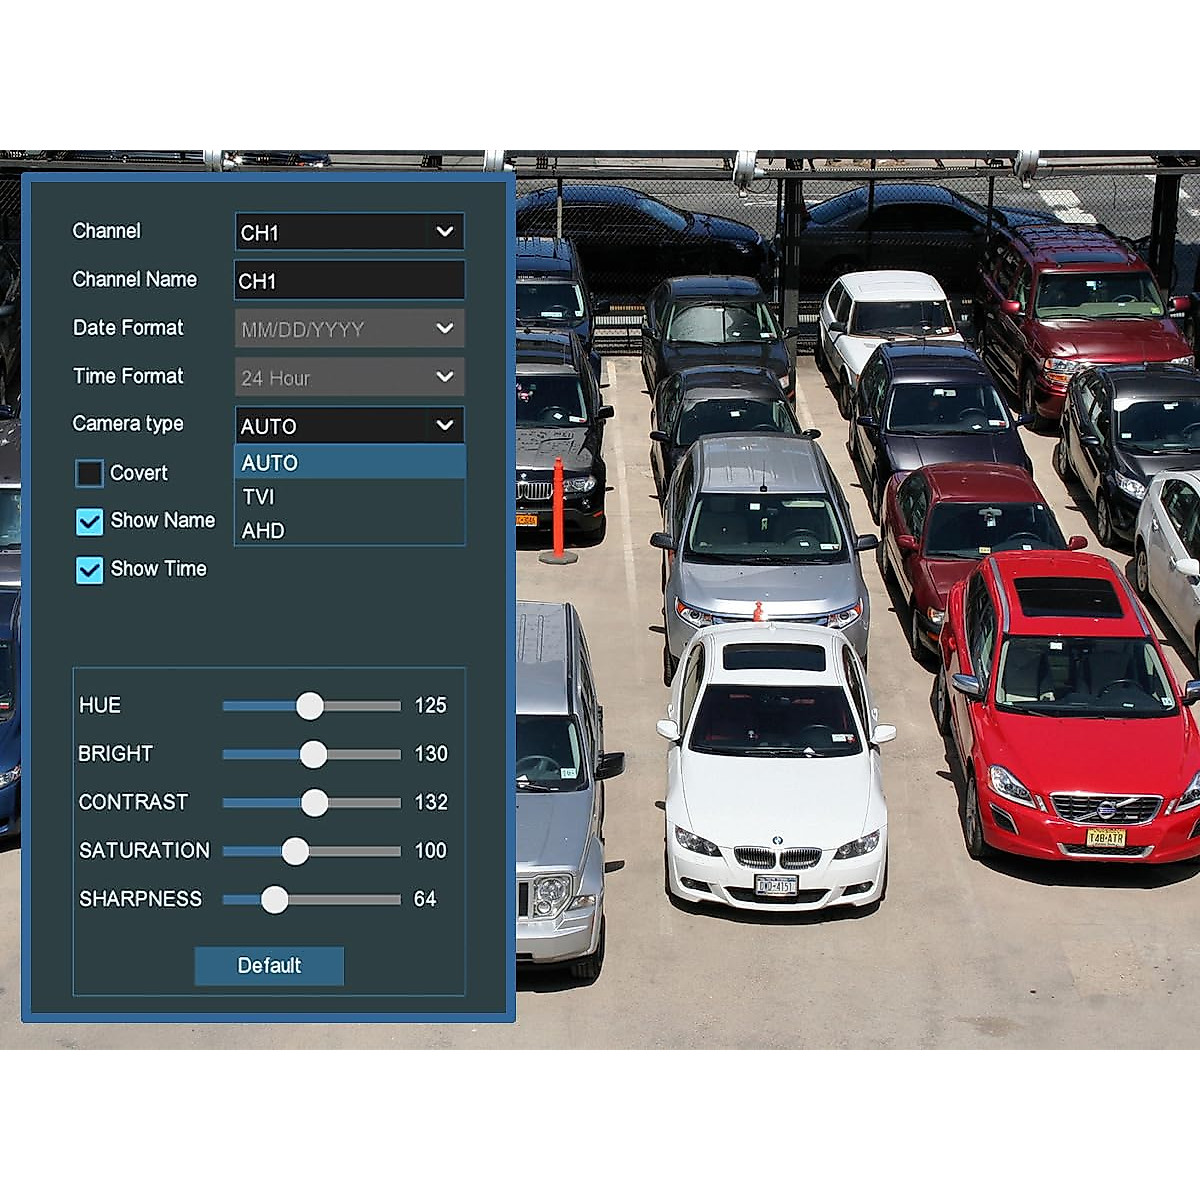The height and width of the screenshot is (1200, 1200).
Task: Select AUTO from the camera type list
Action: [x=348, y=462]
